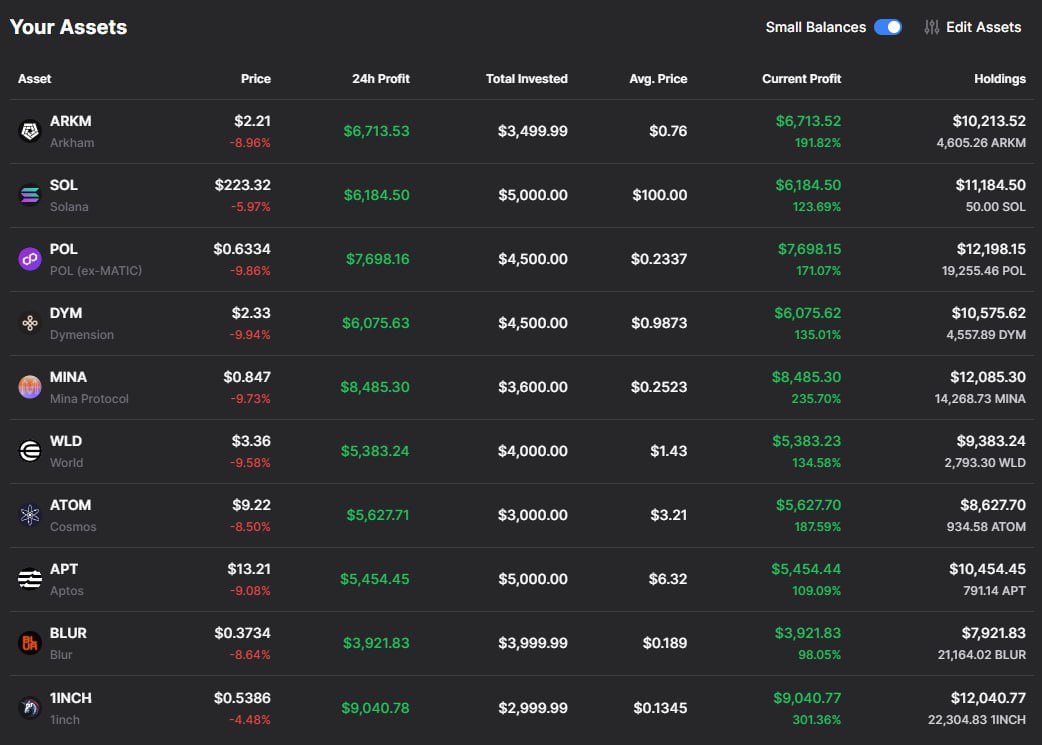
Task: Click the POL (ex-MATIC) subtitle
Action: [96, 271]
